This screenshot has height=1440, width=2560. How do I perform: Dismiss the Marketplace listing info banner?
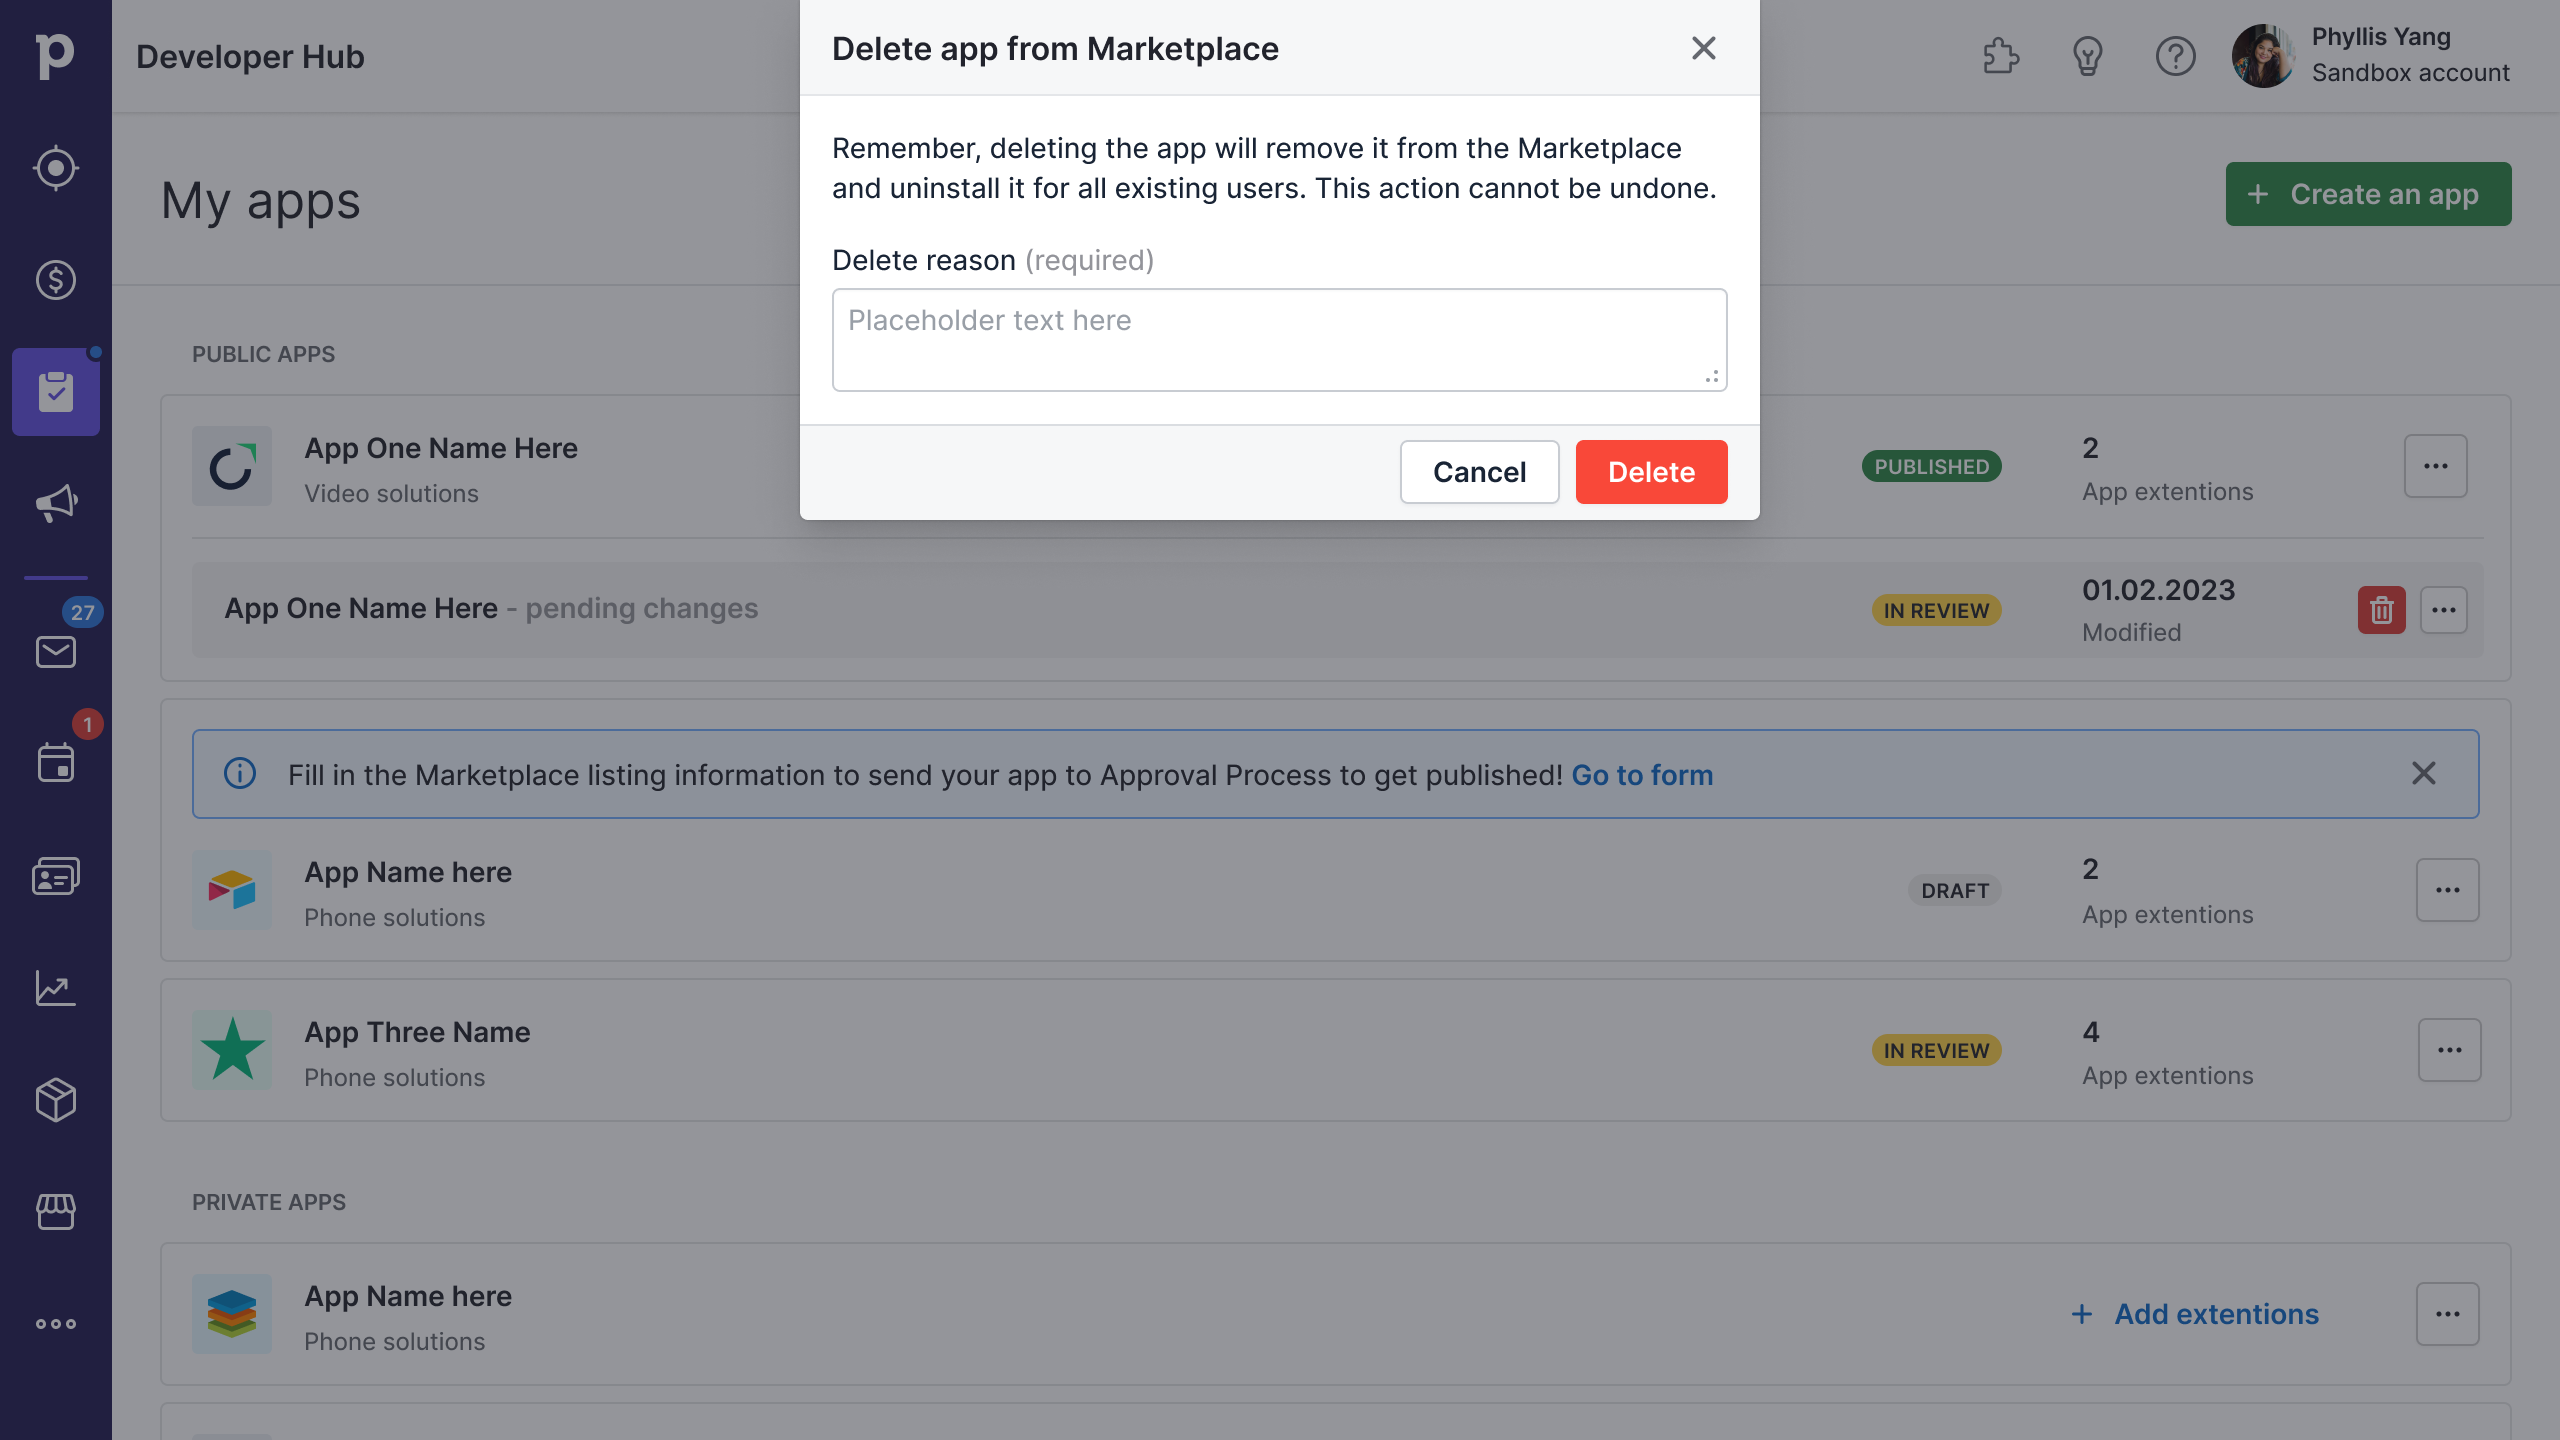pyautogui.click(x=2423, y=773)
